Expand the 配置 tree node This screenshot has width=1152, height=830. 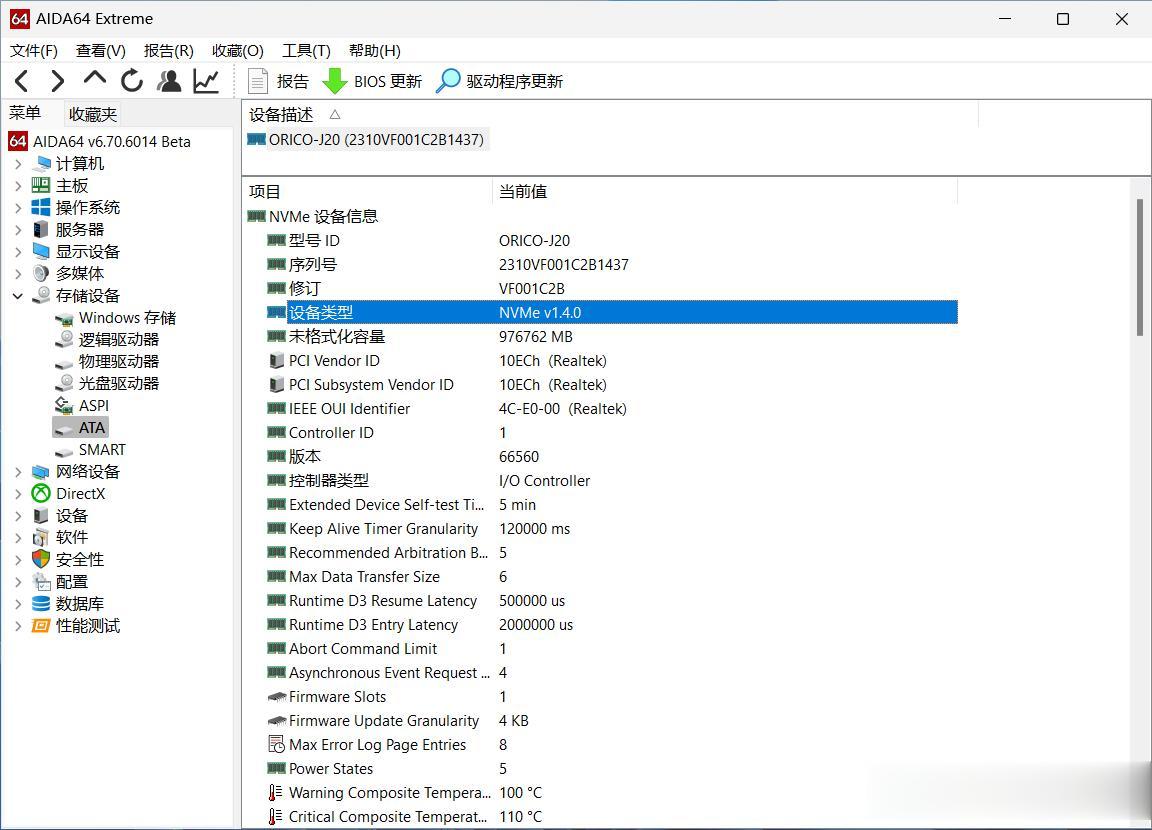tap(18, 582)
